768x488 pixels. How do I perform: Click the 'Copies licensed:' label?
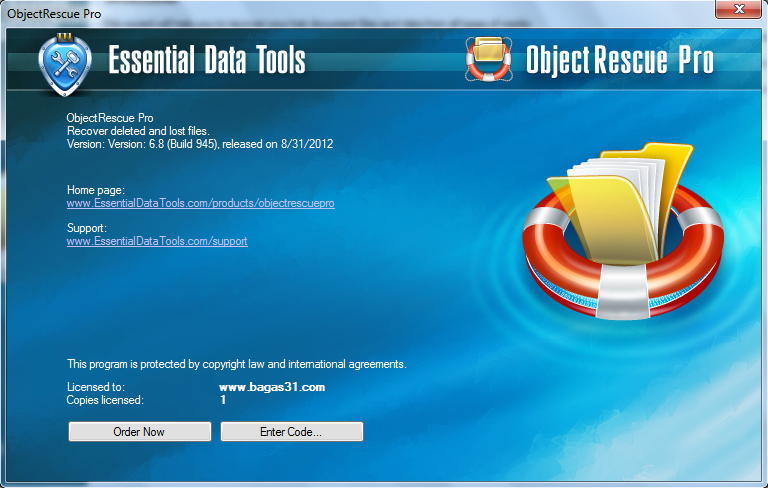pos(105,400)
